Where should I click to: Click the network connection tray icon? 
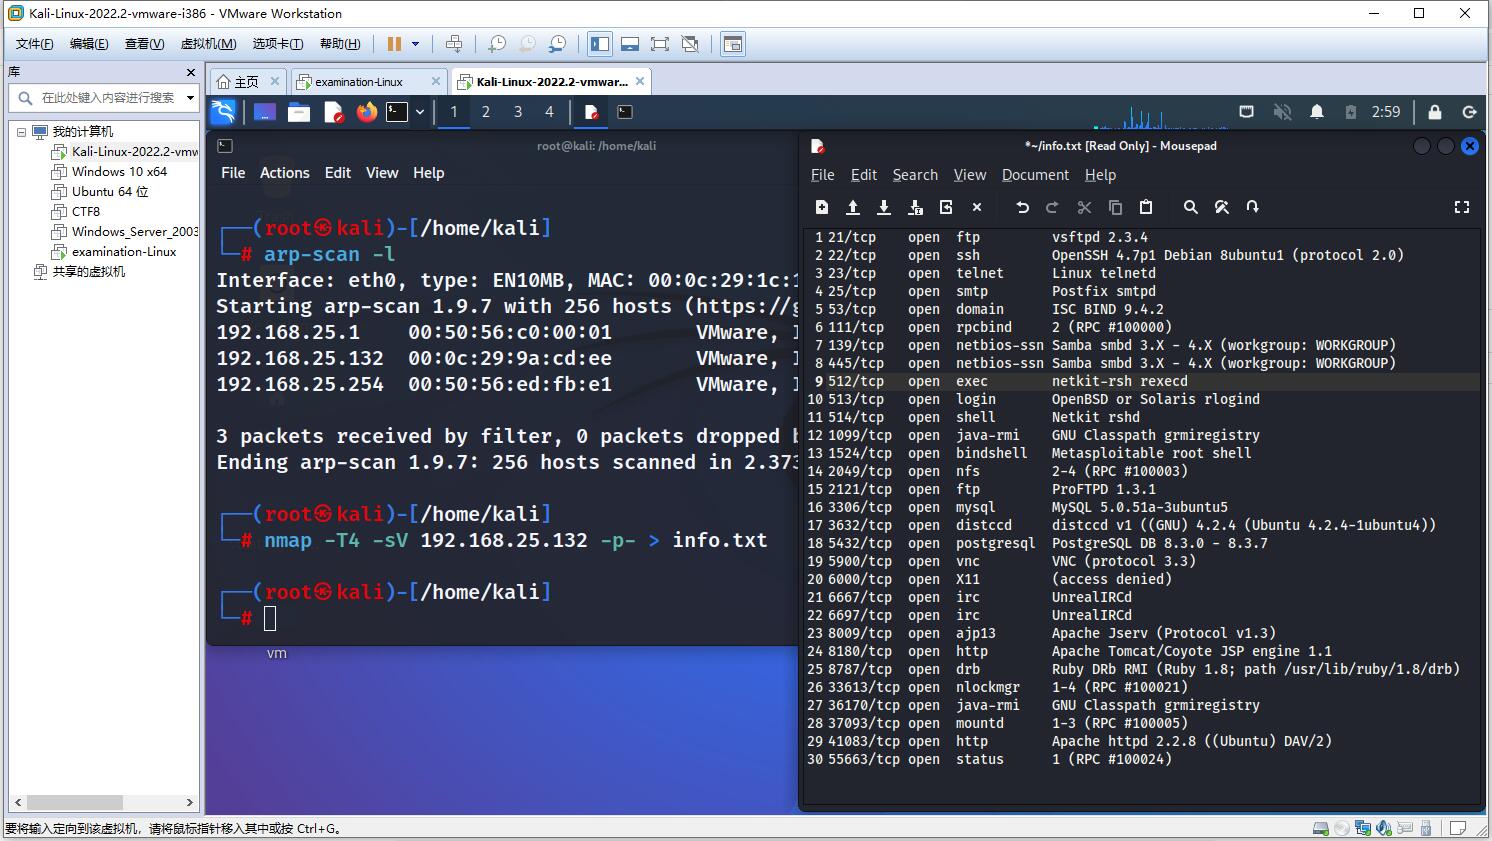1246,112
